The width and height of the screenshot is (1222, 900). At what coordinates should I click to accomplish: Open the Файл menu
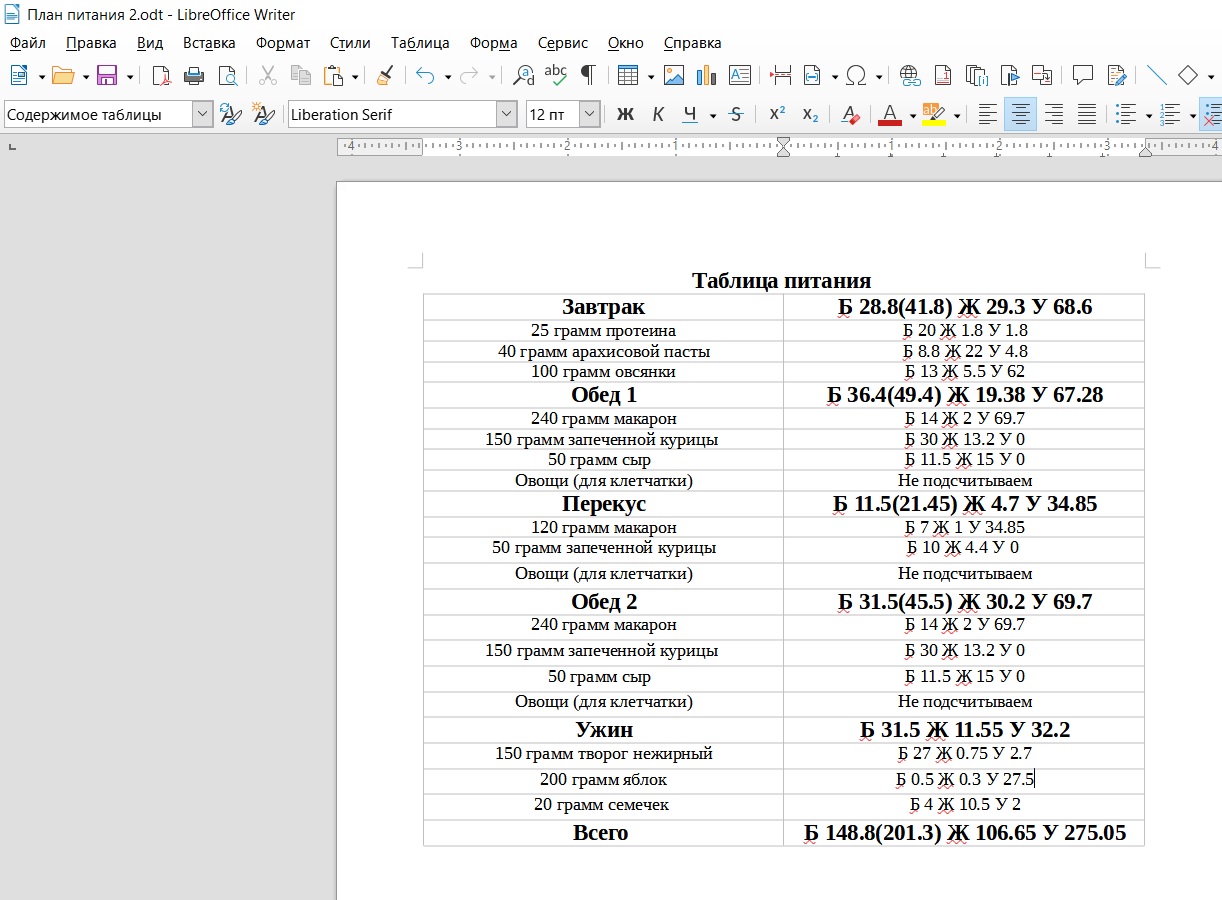coord(28,43)
